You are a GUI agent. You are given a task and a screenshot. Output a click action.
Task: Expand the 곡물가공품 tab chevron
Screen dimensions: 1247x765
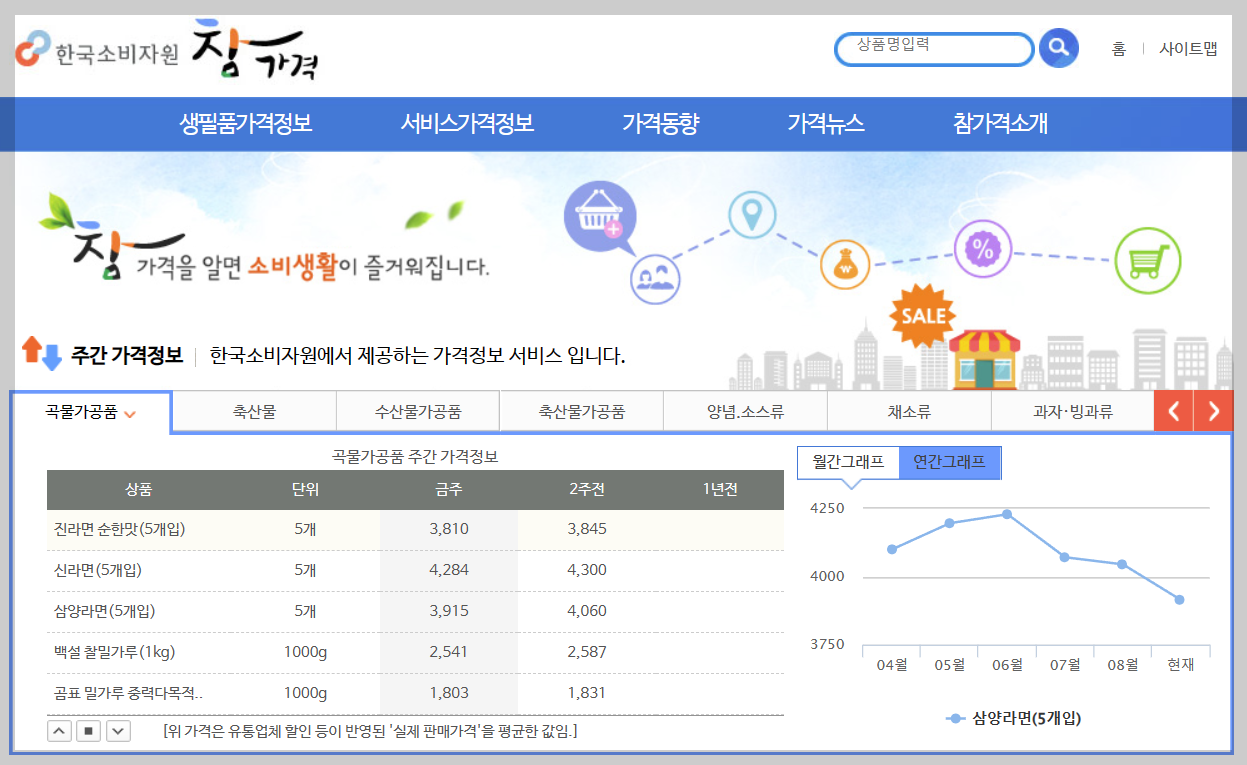coord(130,414)
